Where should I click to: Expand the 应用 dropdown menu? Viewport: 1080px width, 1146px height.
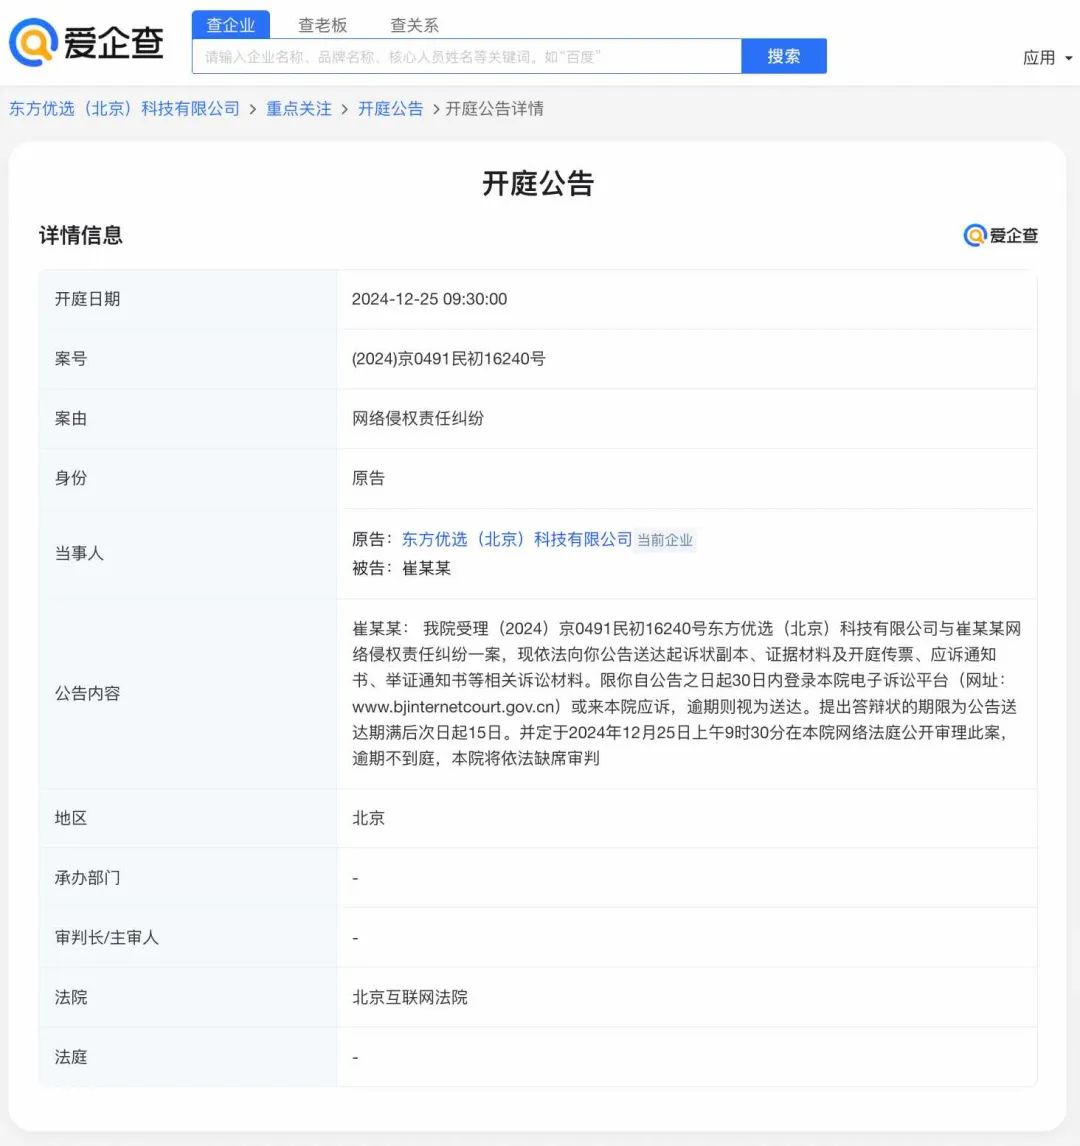tap(1047, 58)
